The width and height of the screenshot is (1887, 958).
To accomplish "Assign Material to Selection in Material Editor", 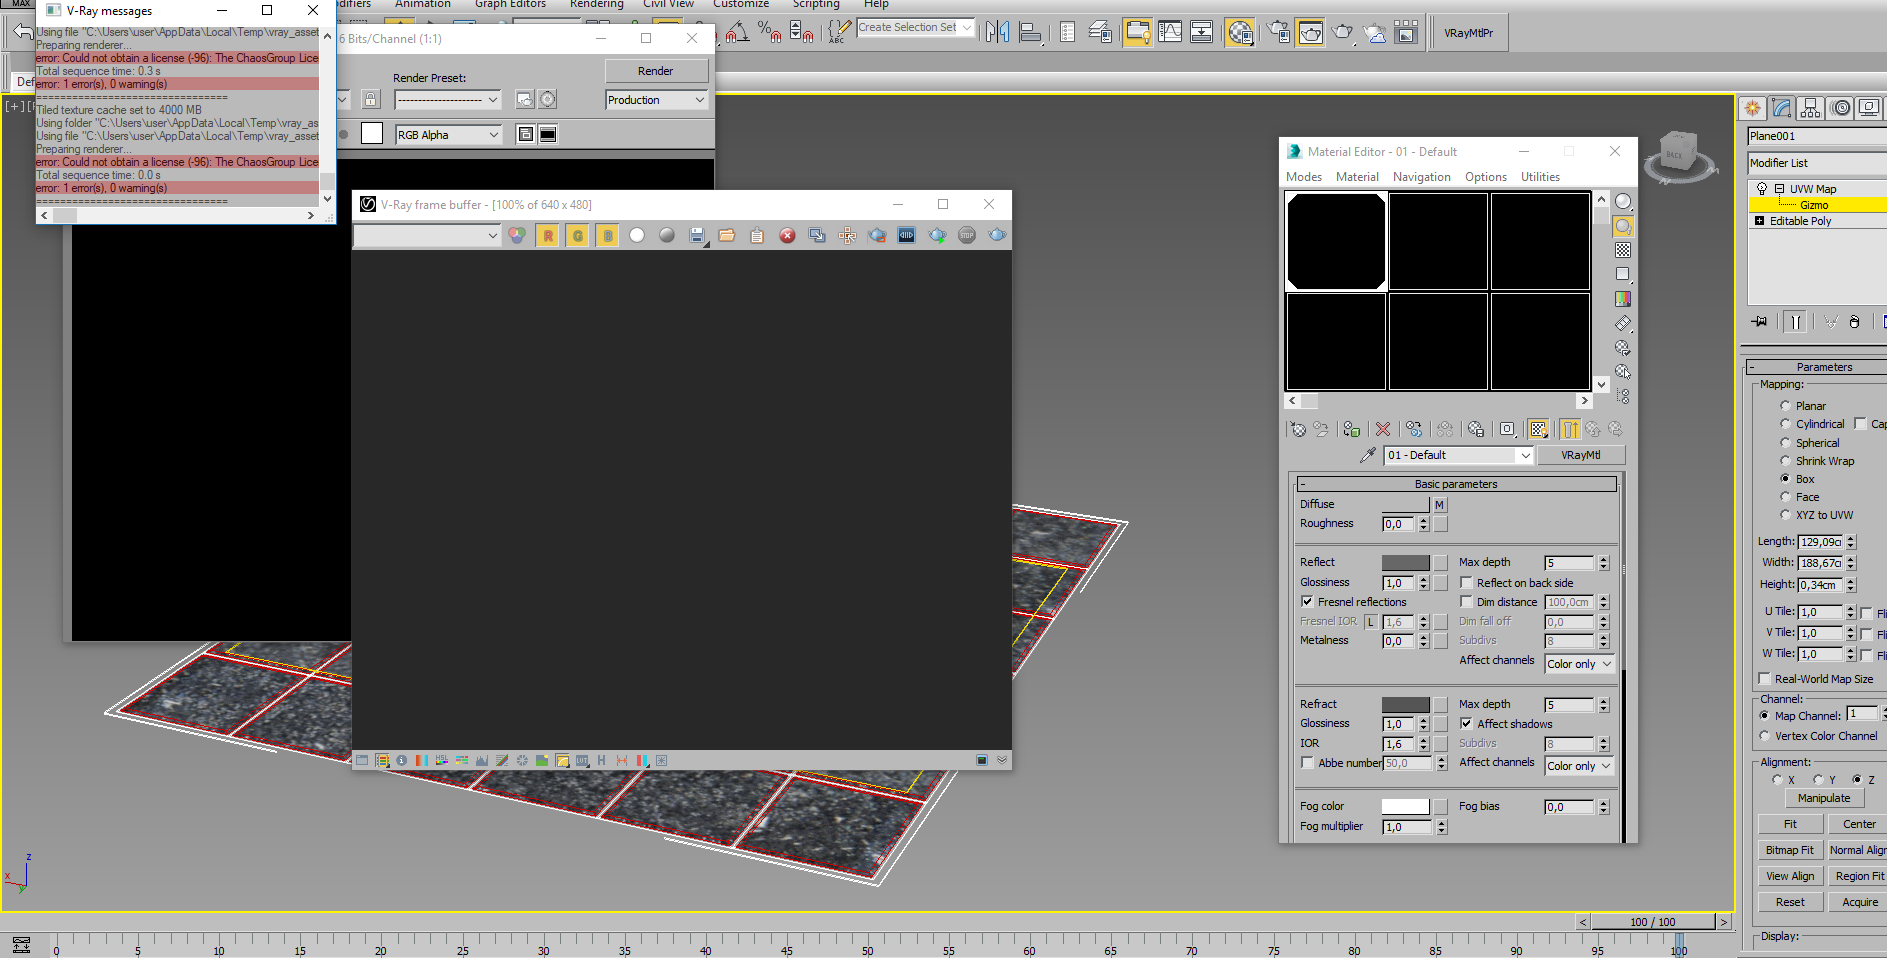I will (1352, 429).
